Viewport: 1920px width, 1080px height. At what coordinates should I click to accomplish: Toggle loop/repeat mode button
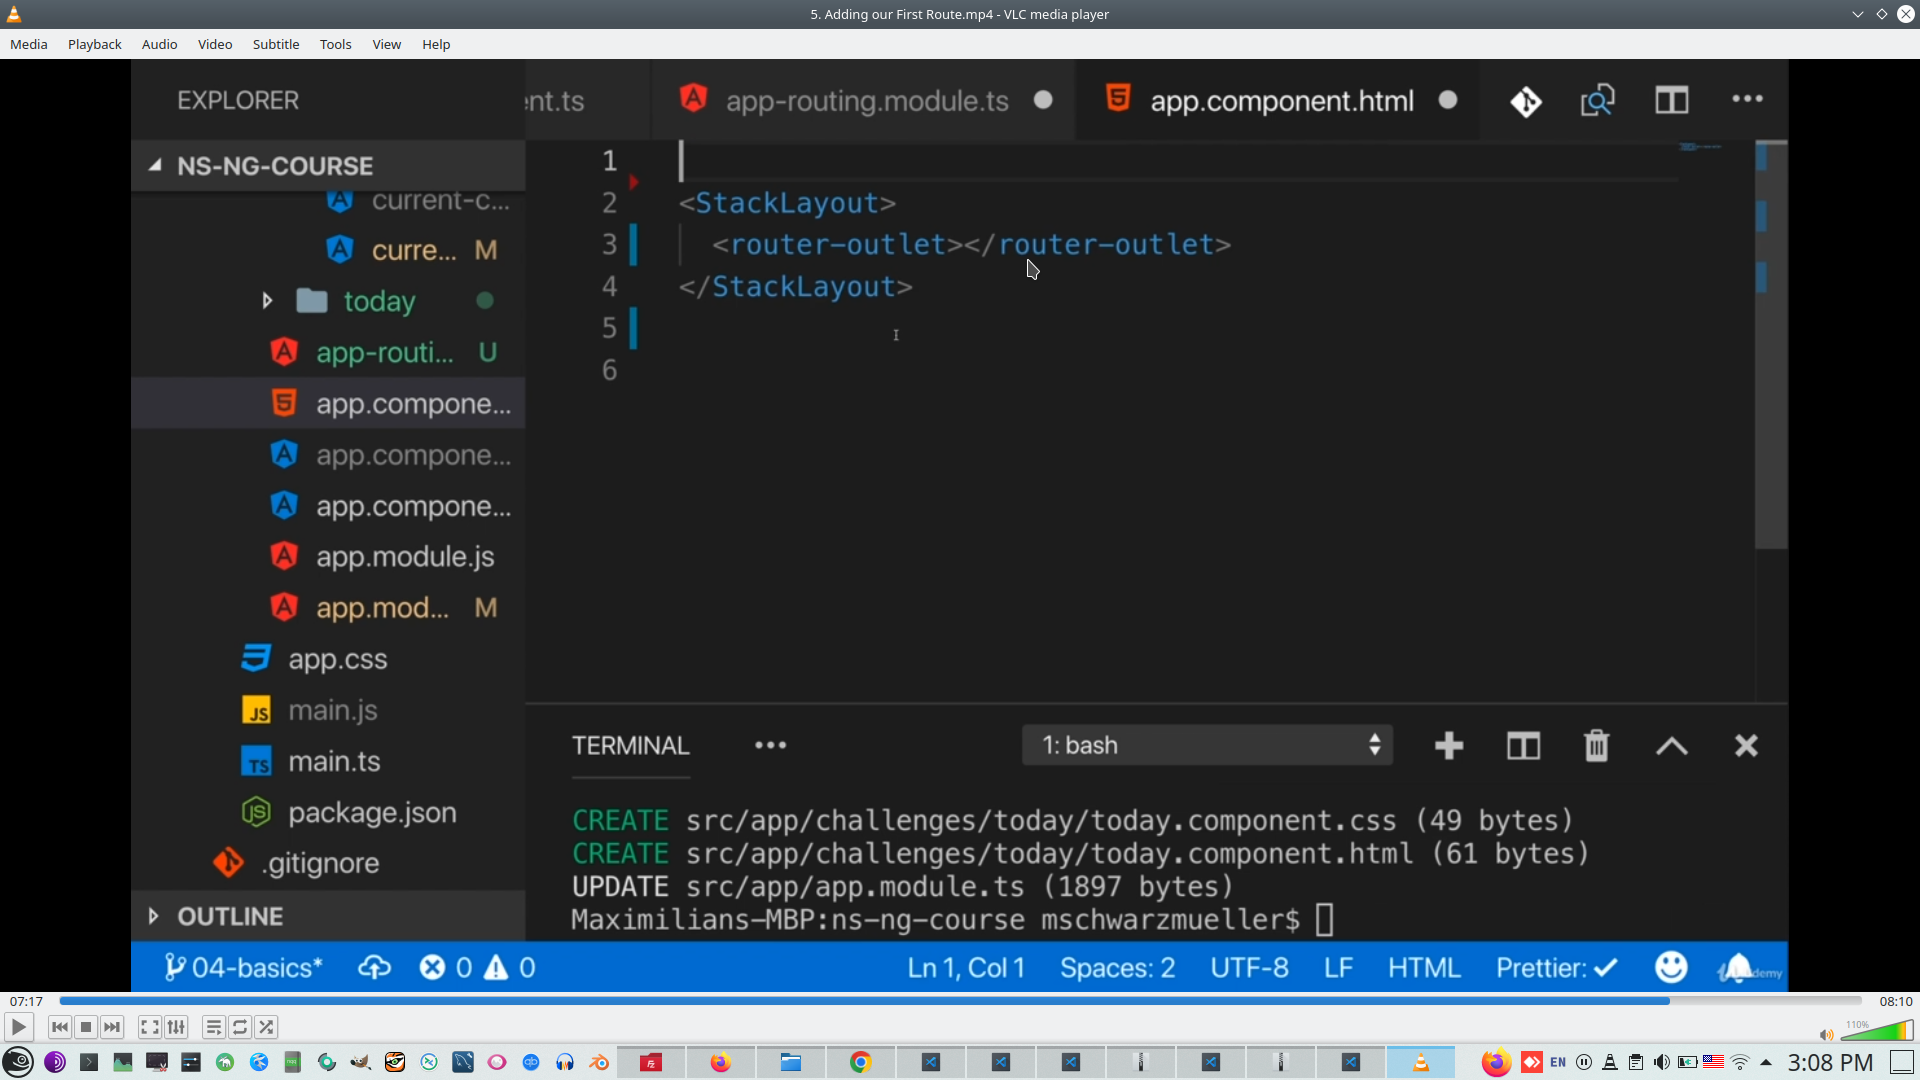click(240, 1027)
